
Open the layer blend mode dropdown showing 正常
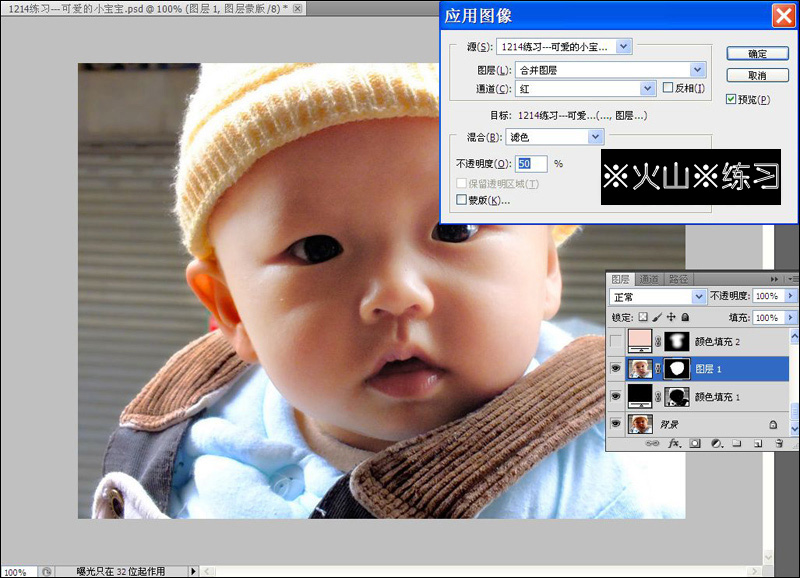[699, 296]
